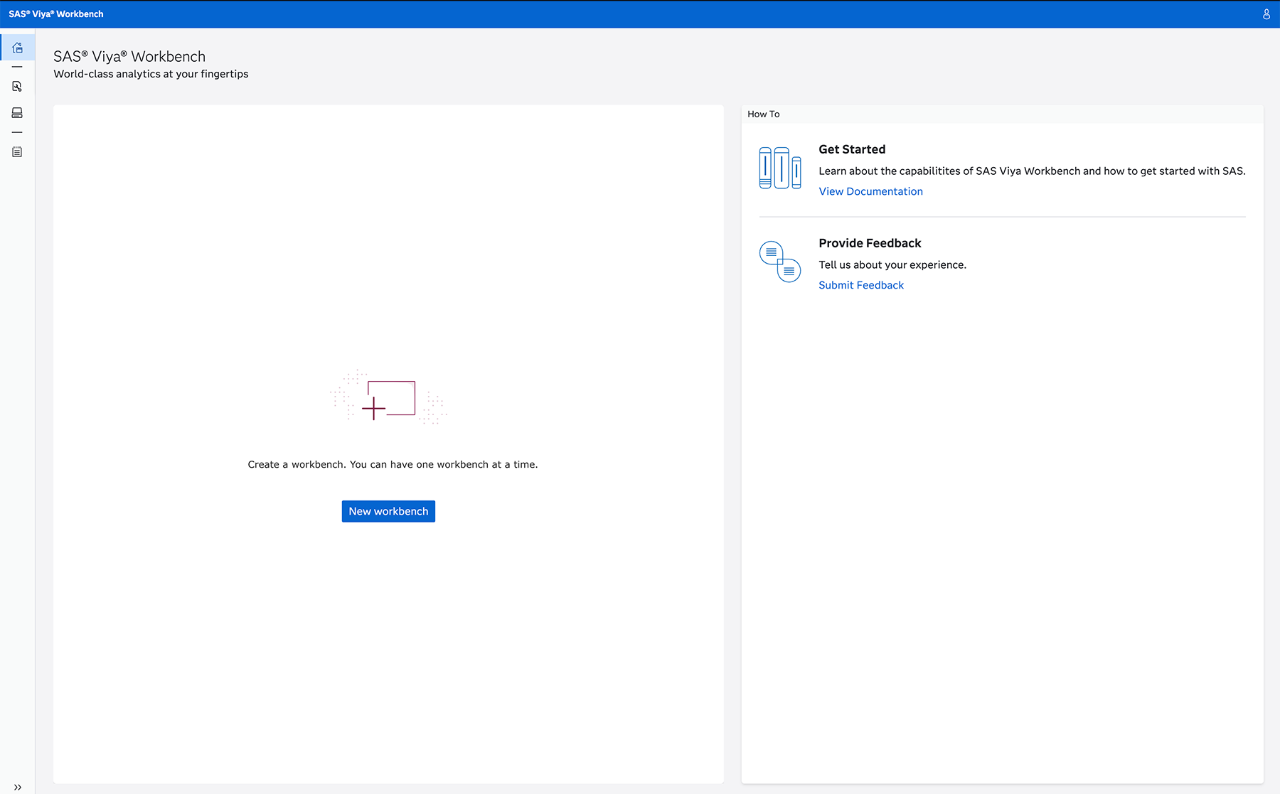Click the Get Started heading
Screen dimensions: 1280x794
coord(852,149)
